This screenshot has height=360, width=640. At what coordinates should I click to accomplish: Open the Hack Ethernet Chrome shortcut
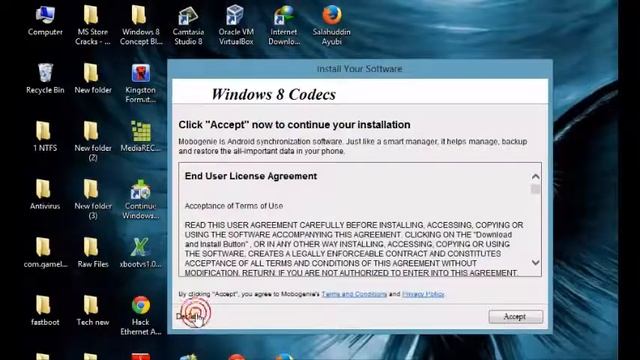140,316
